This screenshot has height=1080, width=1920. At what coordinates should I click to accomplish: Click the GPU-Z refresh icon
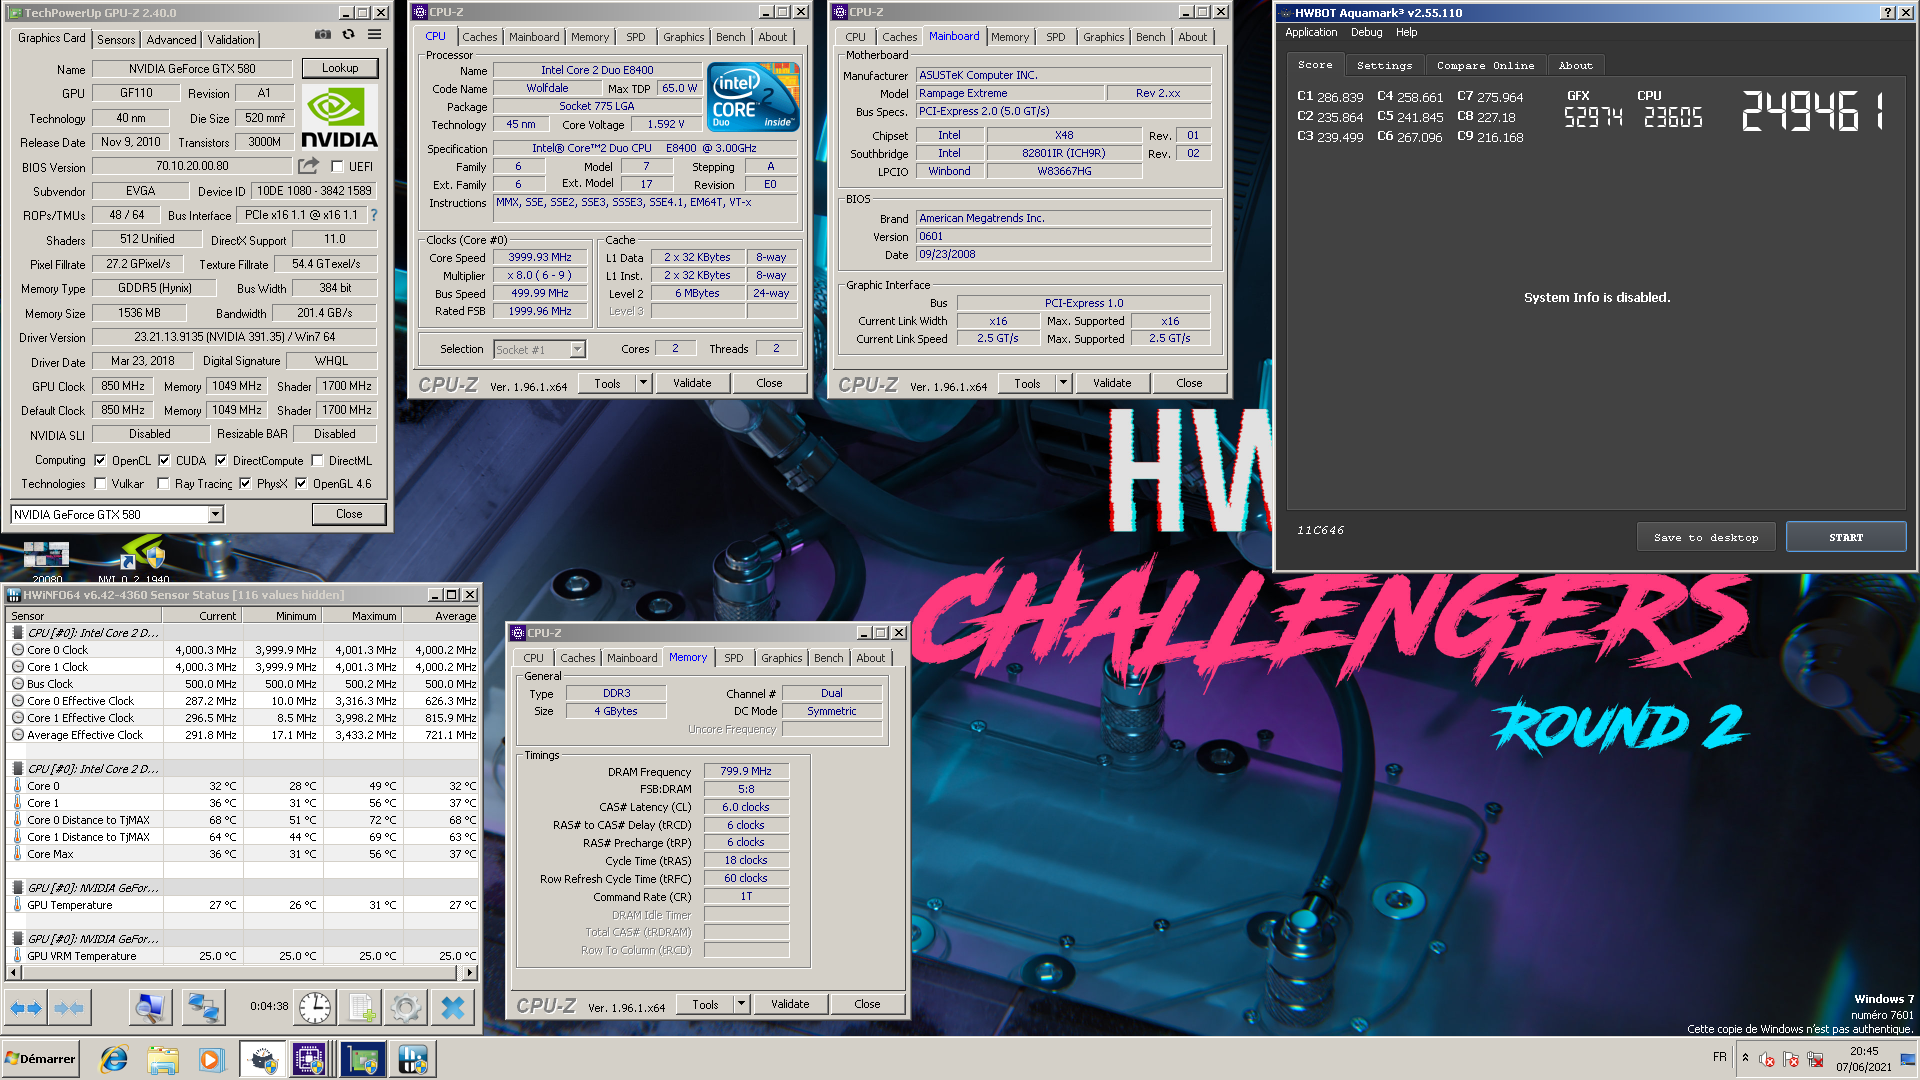point(348,35)
